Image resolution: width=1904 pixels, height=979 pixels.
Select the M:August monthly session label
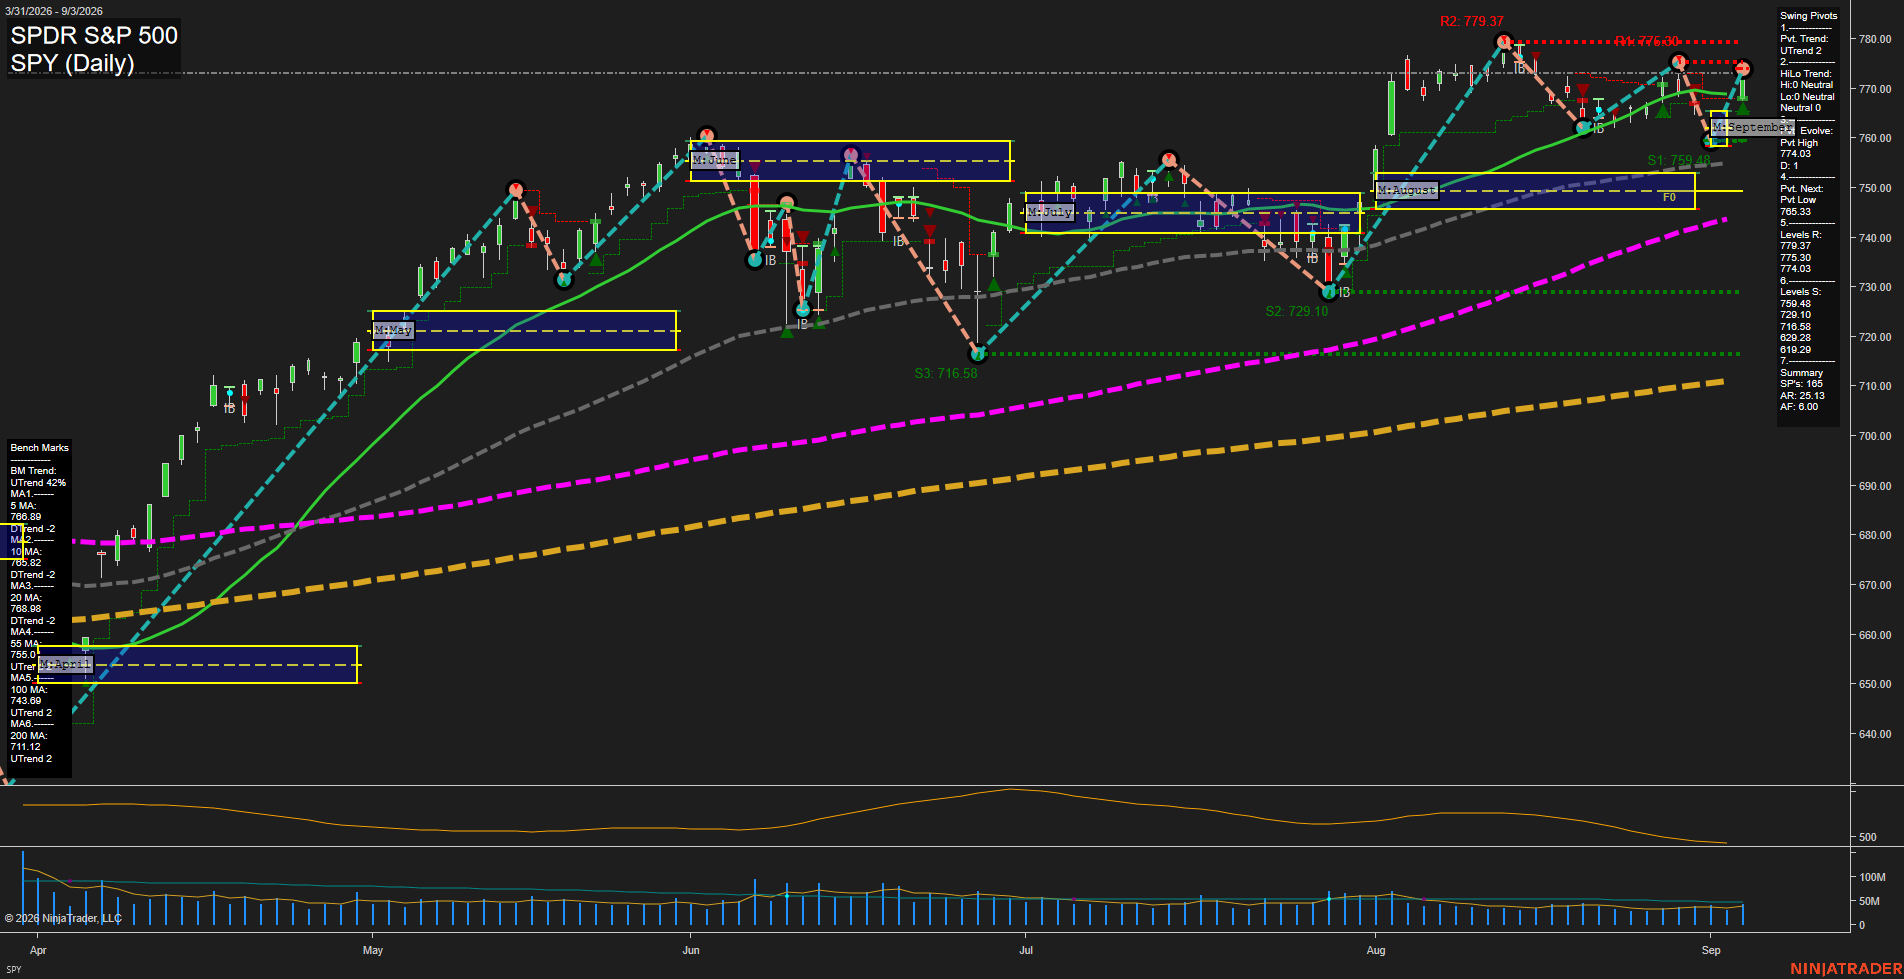coord(1407,190)
